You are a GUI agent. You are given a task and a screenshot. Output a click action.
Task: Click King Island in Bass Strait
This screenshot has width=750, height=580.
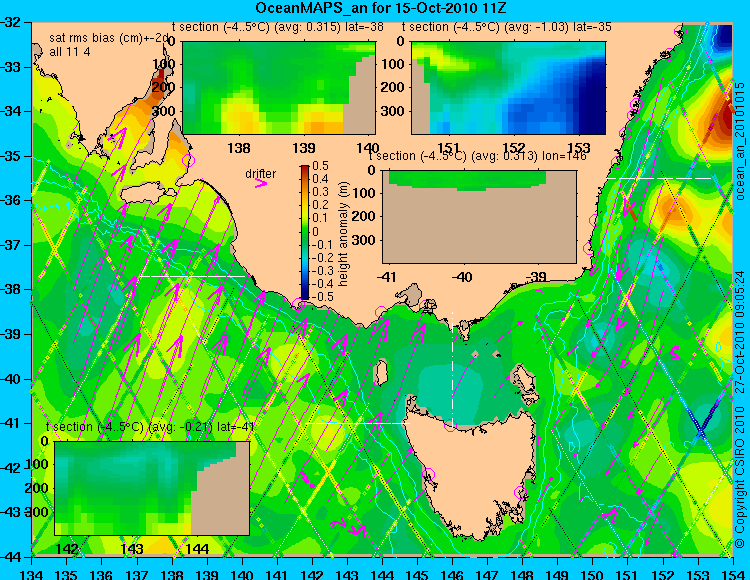(x=380, y=372)
